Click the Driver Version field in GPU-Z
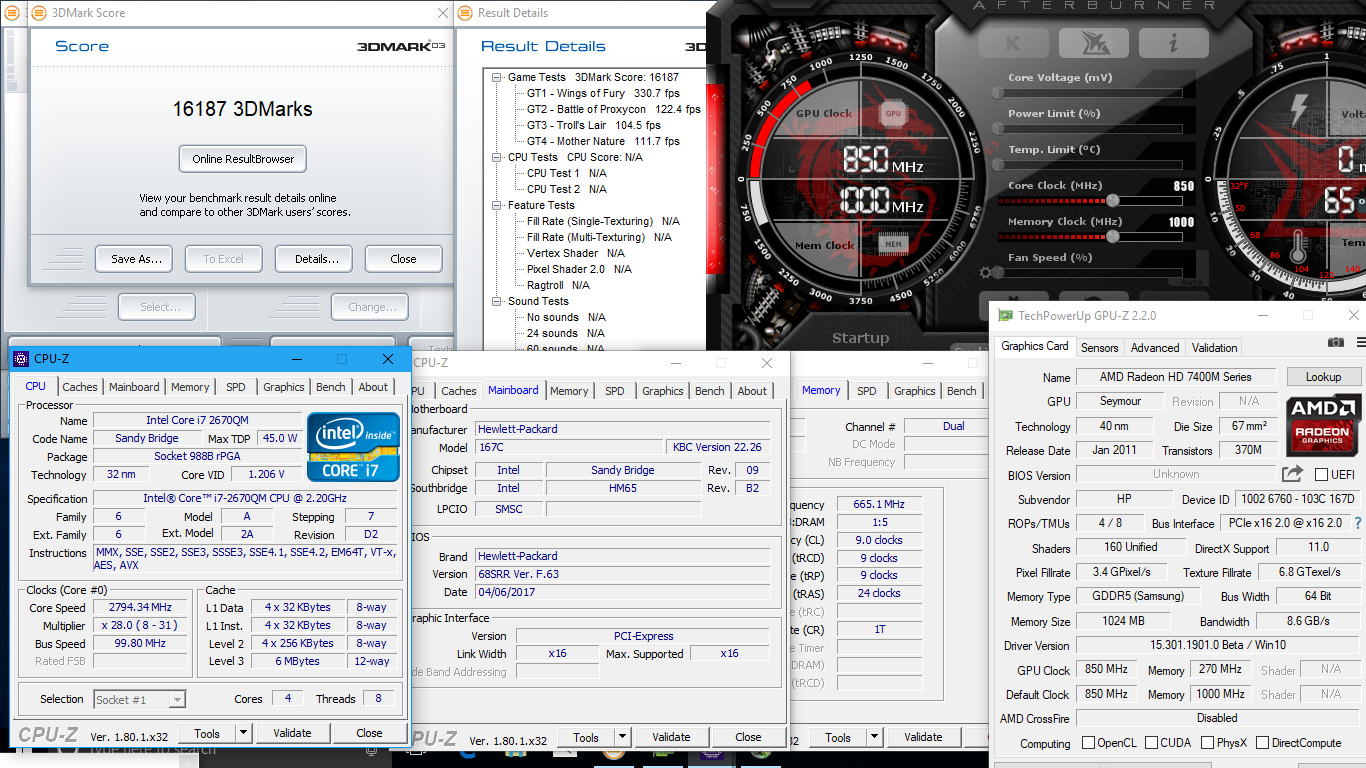 point(1217,646)
